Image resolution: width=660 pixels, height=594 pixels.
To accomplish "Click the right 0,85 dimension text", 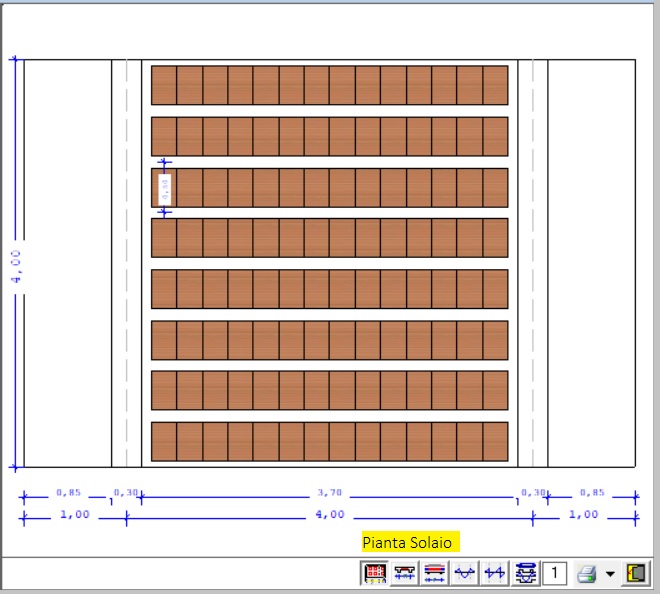I will [592, 492].
